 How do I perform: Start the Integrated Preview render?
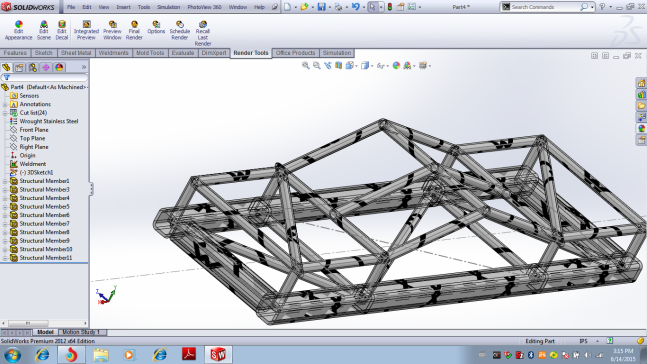pos(86,31)
